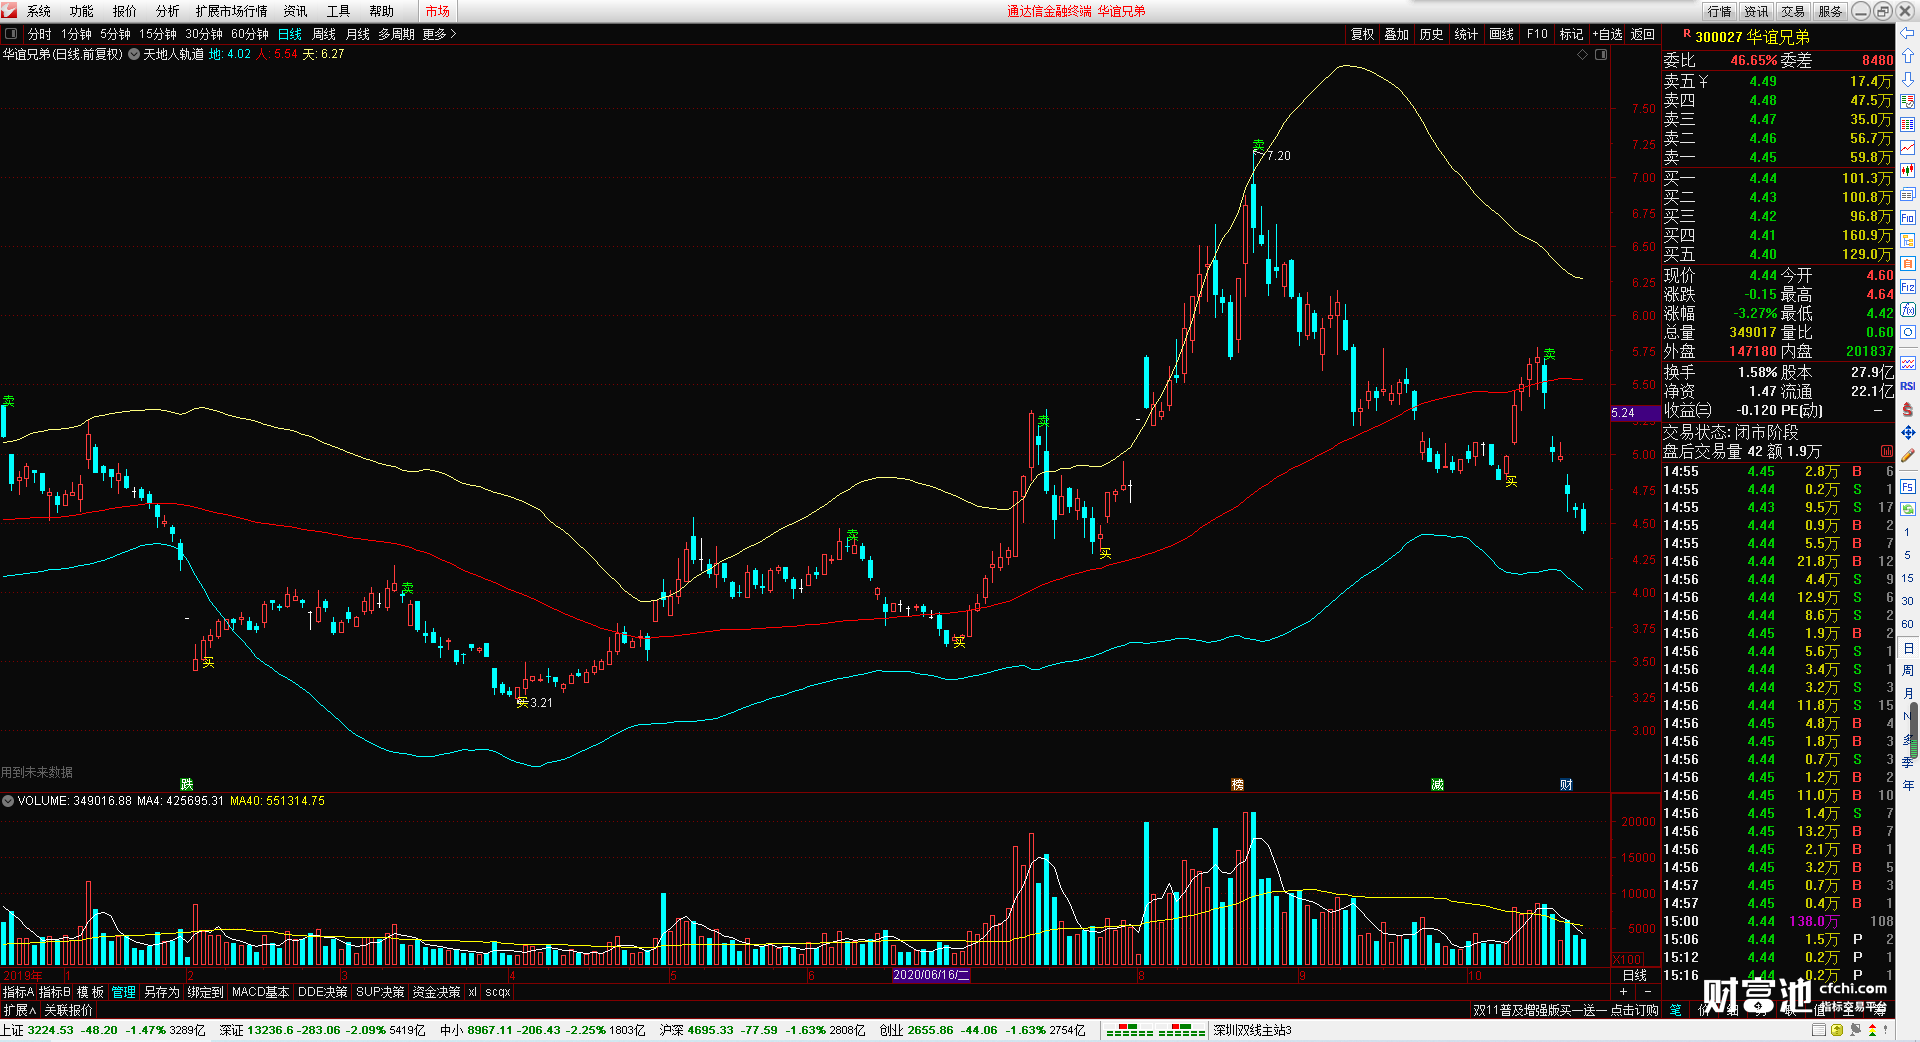Click the blue four-way move arrows icon
The image size is (1920, 1042).
(1908, 432)
